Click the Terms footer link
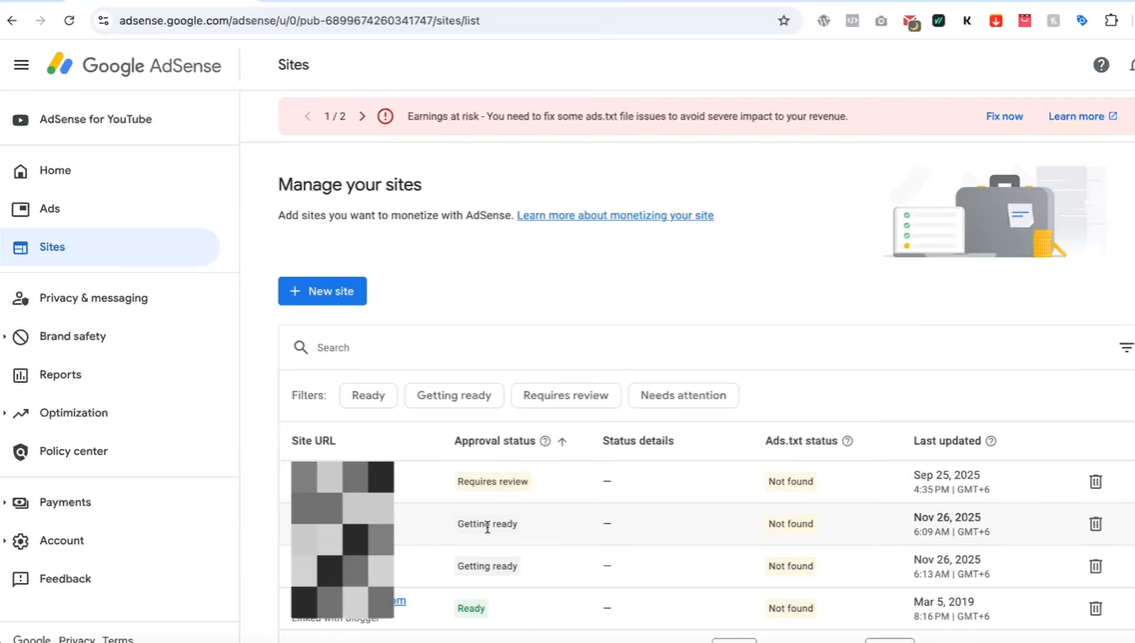The height and width of the screenshot is (643, 1135). 118,639
